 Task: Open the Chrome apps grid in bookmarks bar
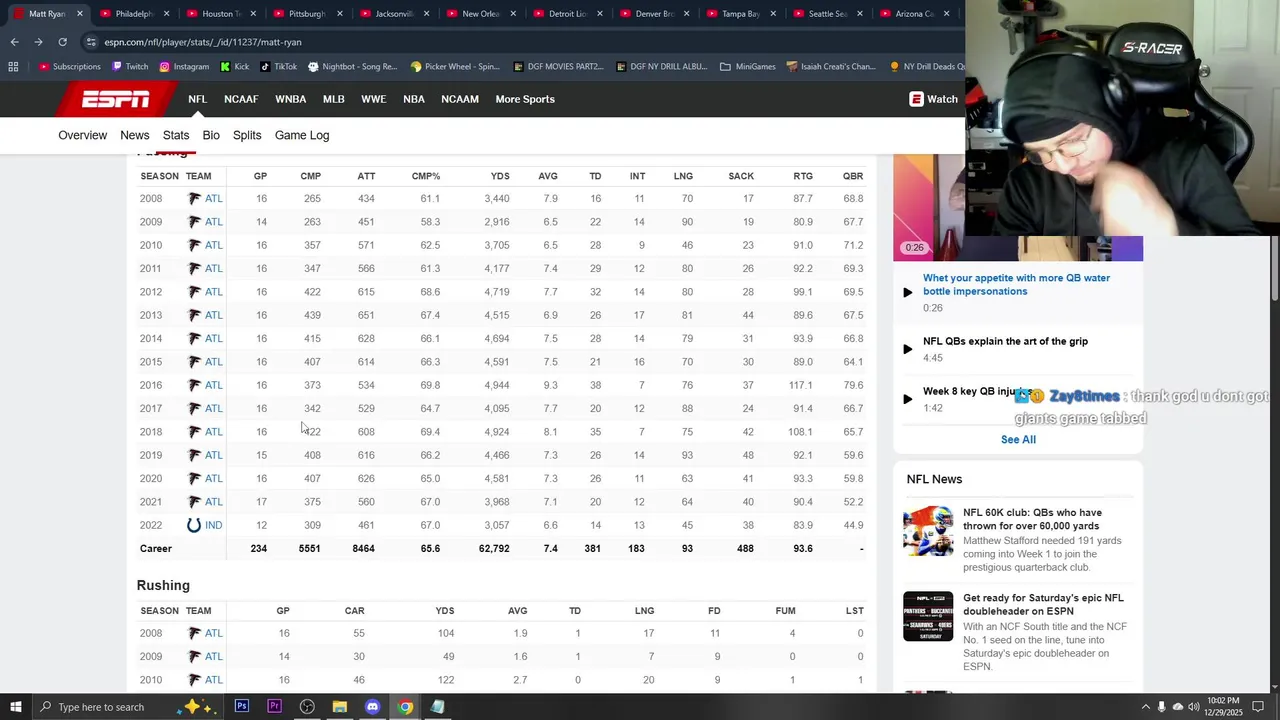click(13, 67)
